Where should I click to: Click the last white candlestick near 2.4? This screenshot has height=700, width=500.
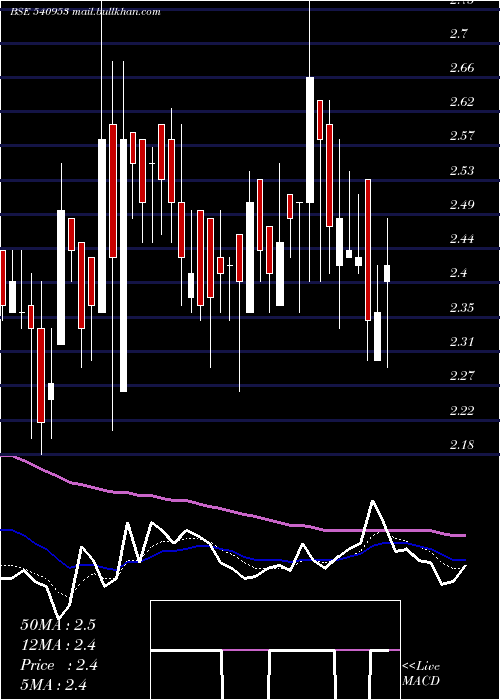click(x=387, y=273)
